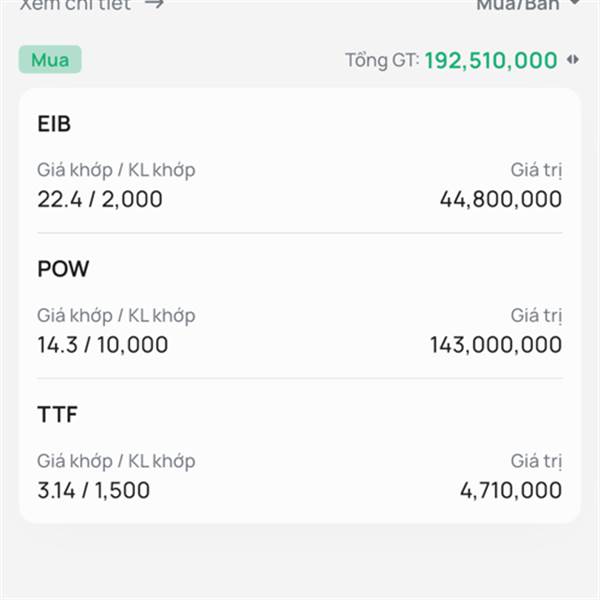Tap TTF value 4,710,000

(511, 490)
